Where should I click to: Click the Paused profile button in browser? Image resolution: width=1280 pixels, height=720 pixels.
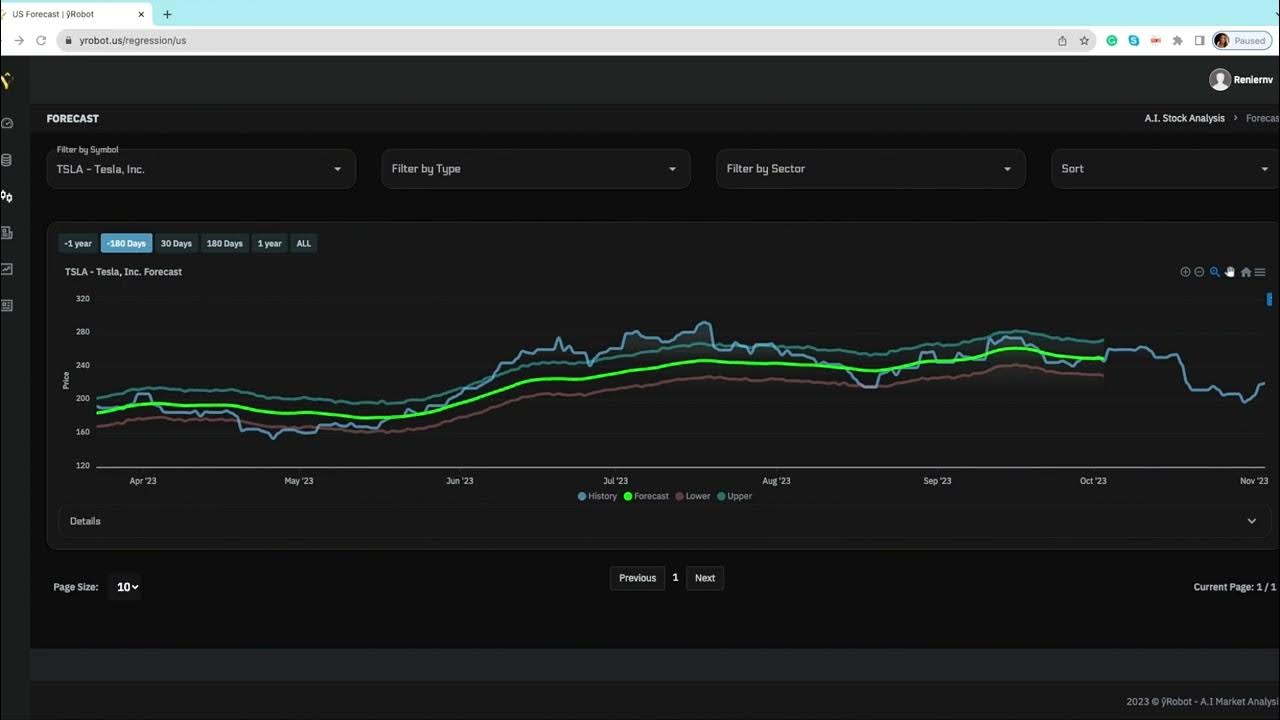pyautogui.click(x=1242, y=41)
